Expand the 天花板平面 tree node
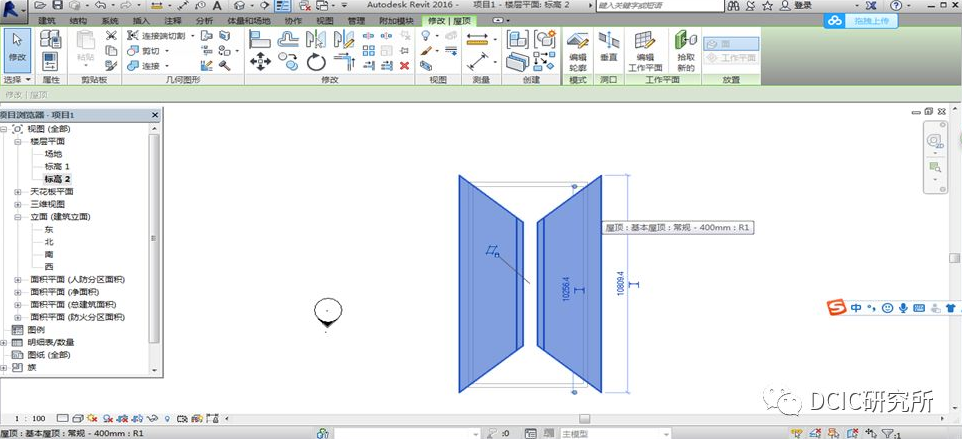 (18, 192)
